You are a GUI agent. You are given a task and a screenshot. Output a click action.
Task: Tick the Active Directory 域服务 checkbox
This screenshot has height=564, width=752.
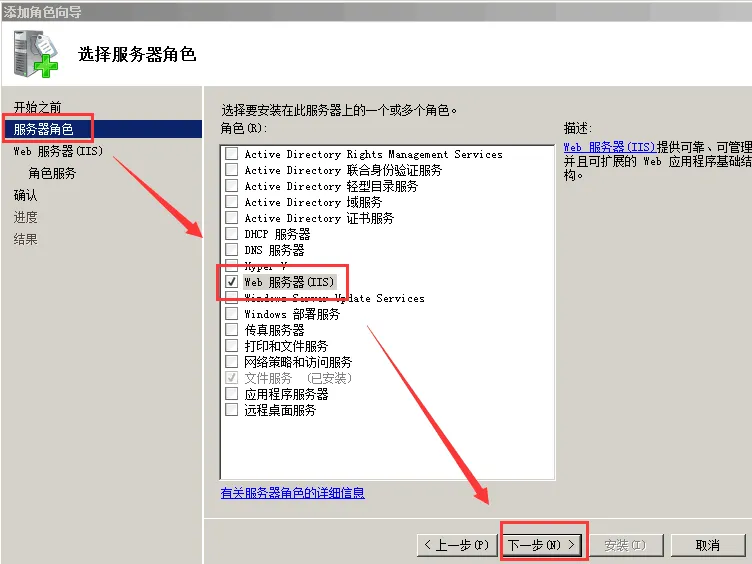point(232,201)
